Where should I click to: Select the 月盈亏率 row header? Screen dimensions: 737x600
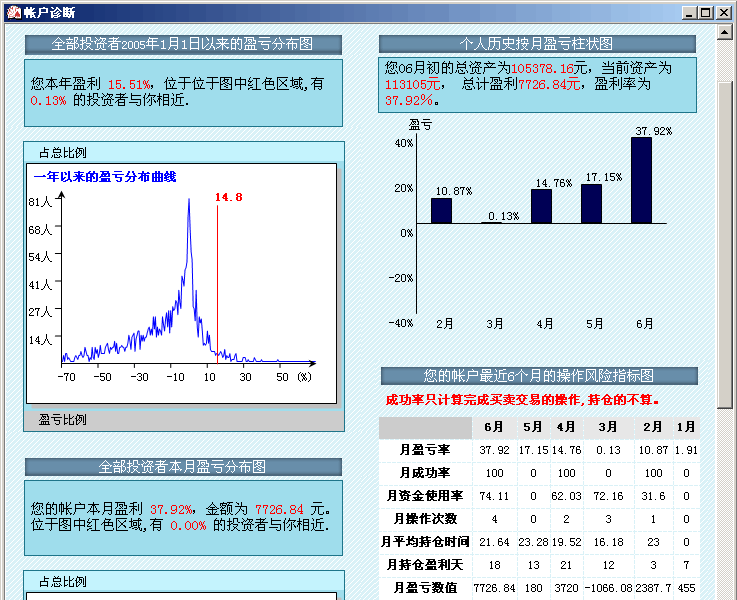pyautogui.click(x=425, y=450)
